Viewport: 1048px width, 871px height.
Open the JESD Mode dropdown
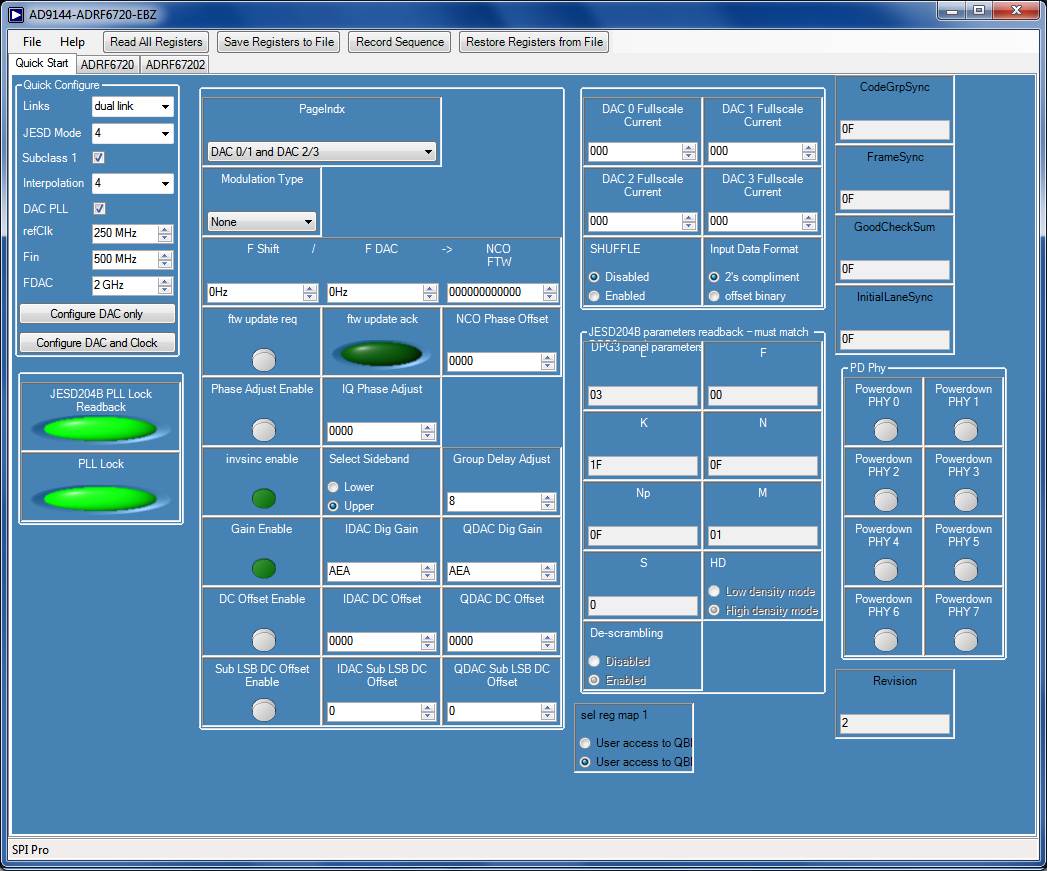click(132, 133)
